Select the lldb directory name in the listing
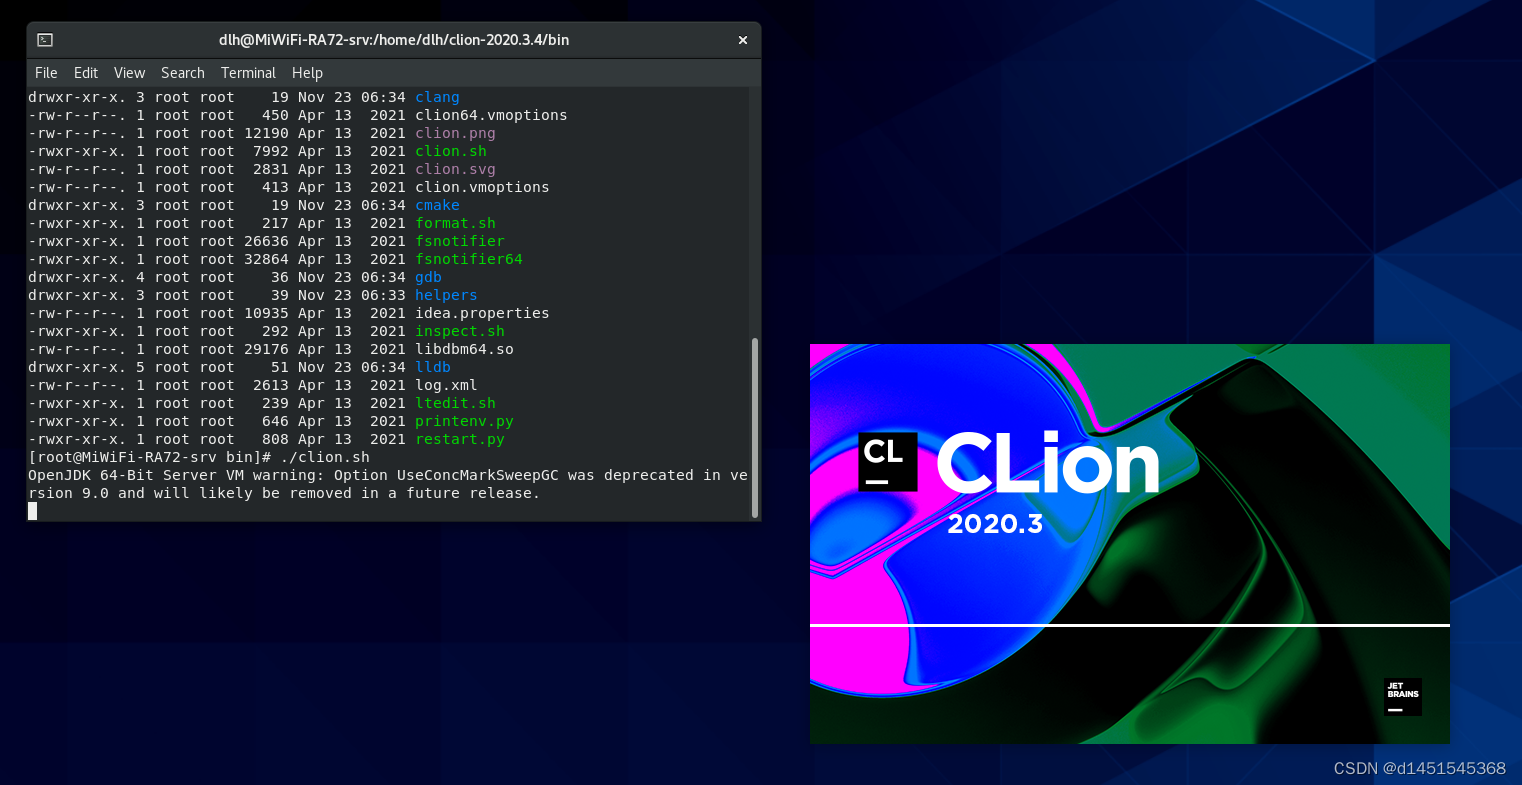Viewport: 1522px width, 785px height. point(432,367)
